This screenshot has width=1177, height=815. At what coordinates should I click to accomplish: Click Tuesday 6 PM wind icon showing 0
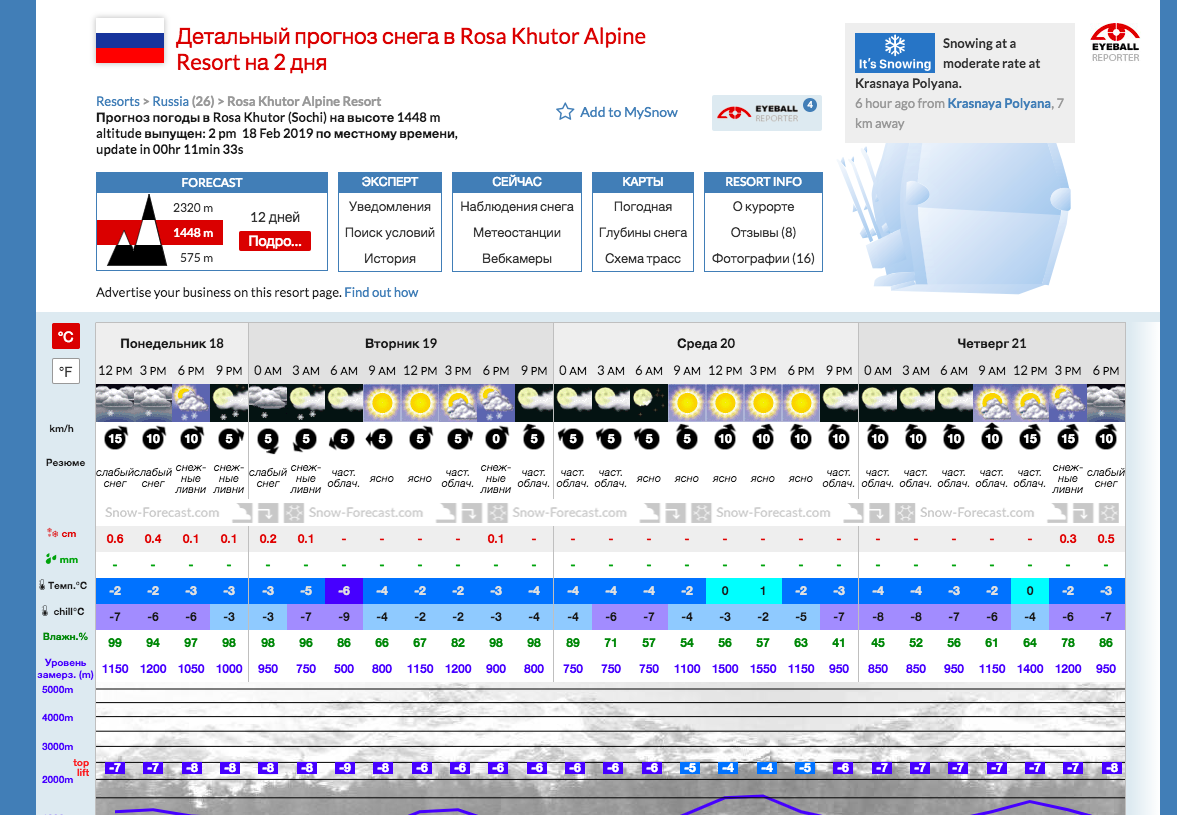(496, 438)
